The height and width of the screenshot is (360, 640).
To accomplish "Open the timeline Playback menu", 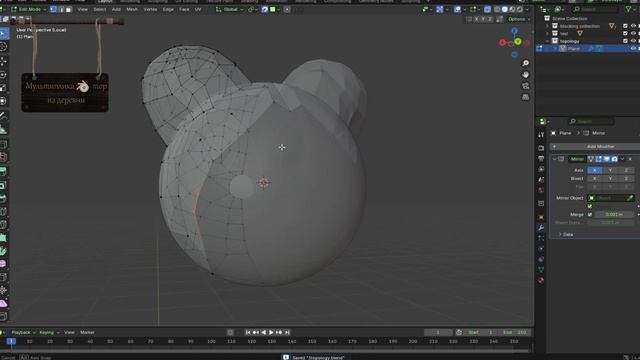I will pyautogui.click(x=23, y=332).
